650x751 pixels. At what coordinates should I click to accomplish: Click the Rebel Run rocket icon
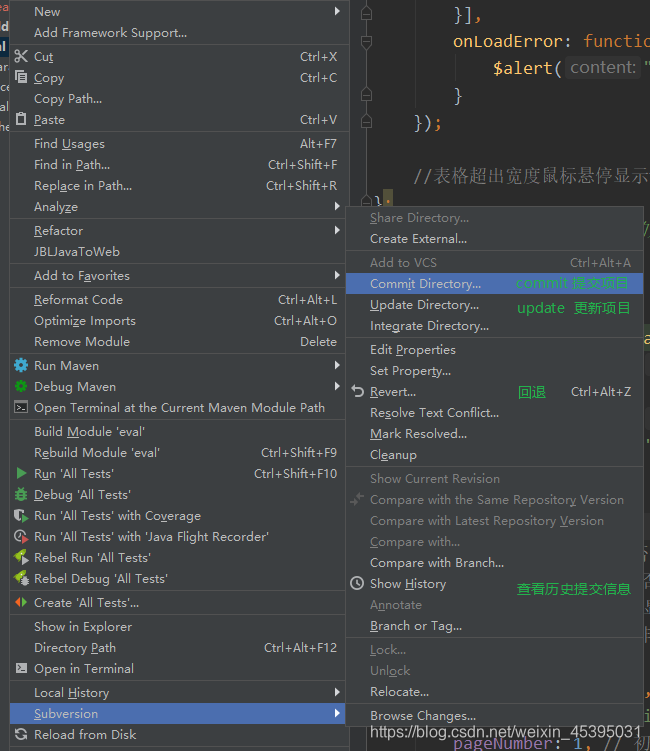pos(21,557)
